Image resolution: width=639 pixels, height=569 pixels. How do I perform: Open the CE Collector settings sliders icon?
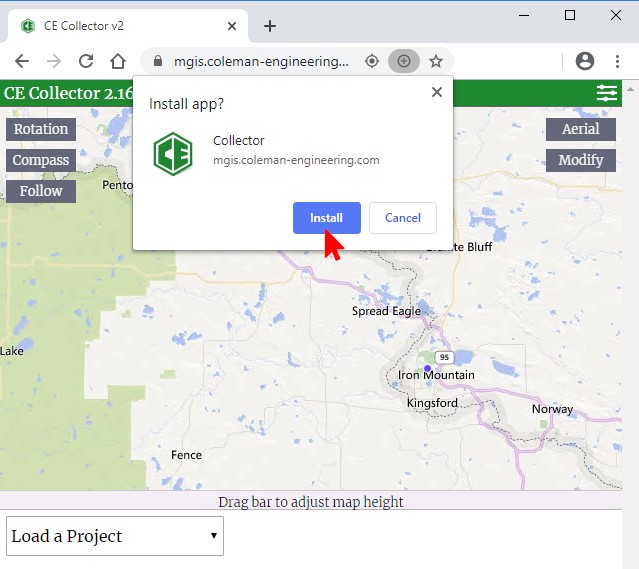607,93
